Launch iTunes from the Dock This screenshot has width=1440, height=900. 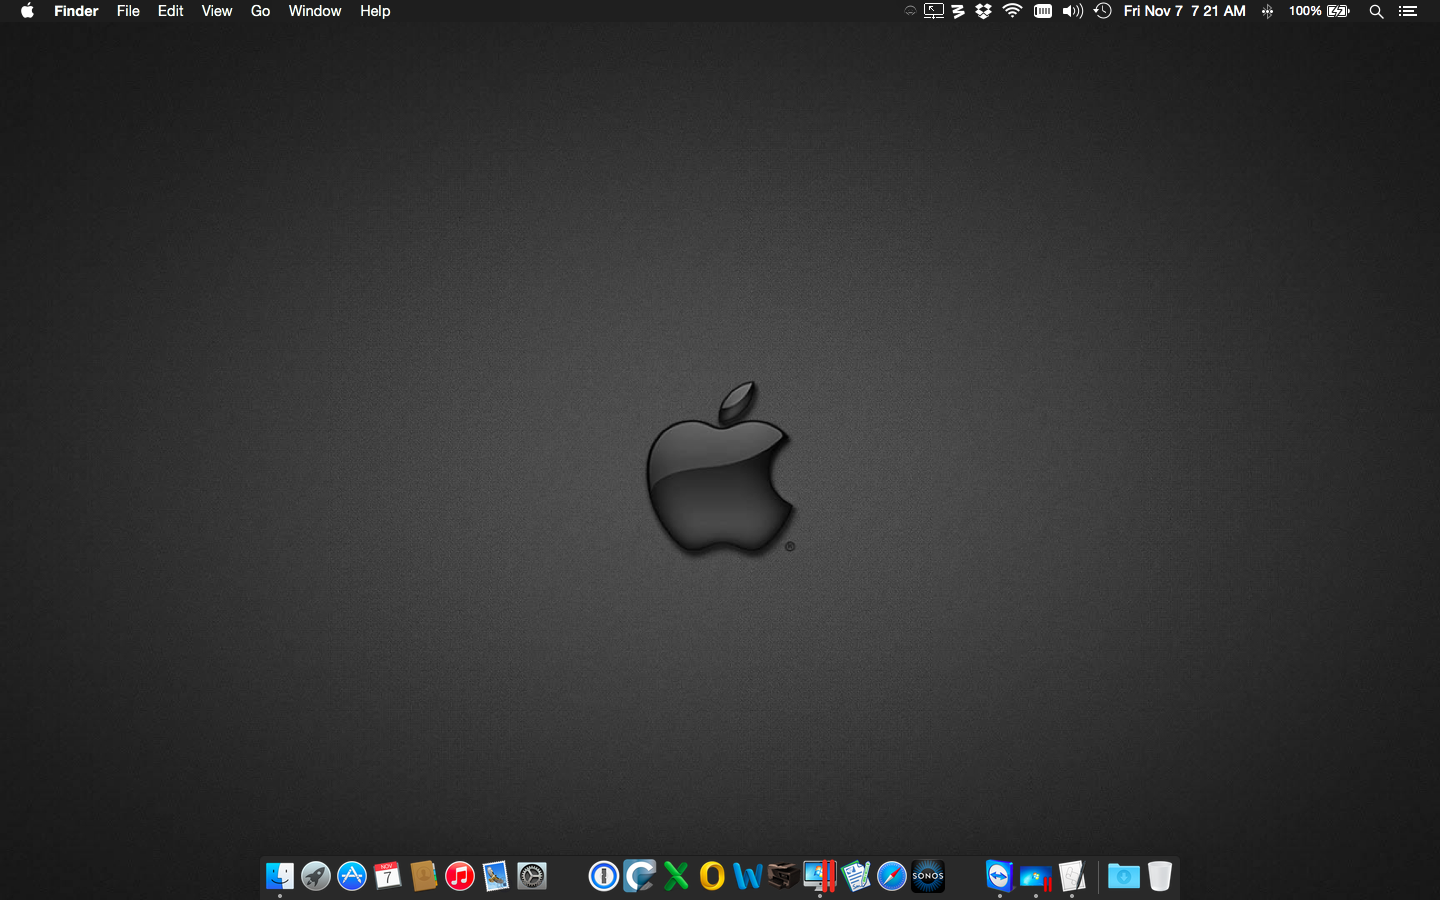pyautogui.click(x=460, y=876)
